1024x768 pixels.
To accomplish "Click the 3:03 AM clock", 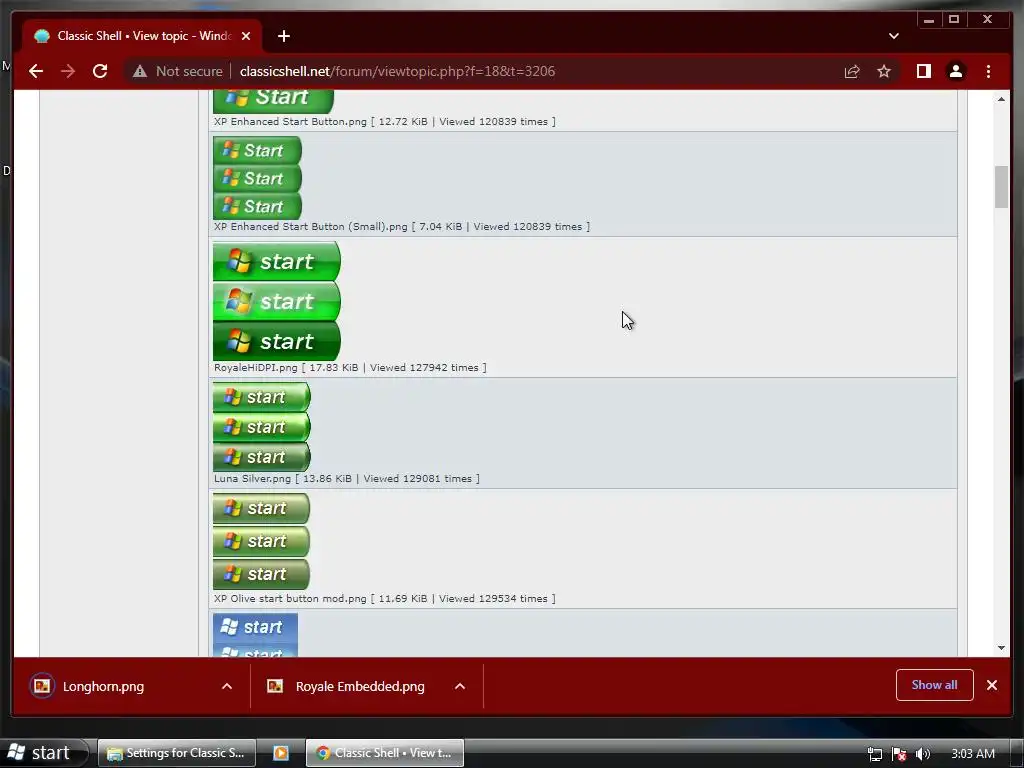I will (973, 754).
